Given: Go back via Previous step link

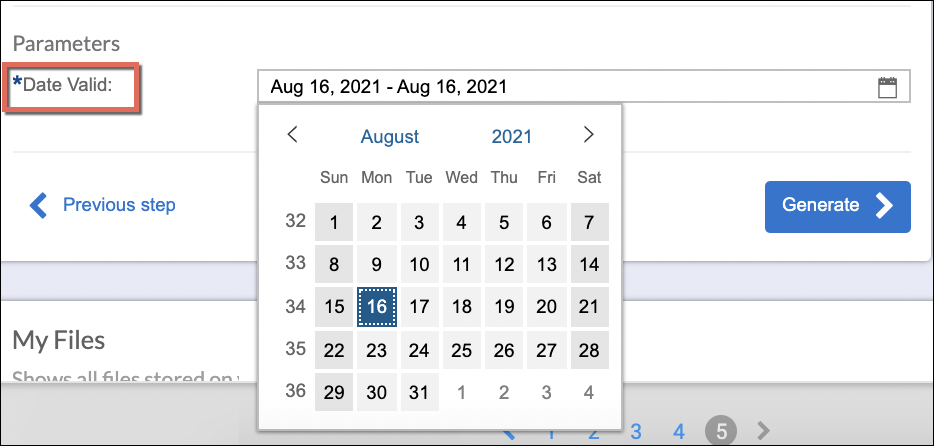Looking at the screenshot, I should 102,205.
